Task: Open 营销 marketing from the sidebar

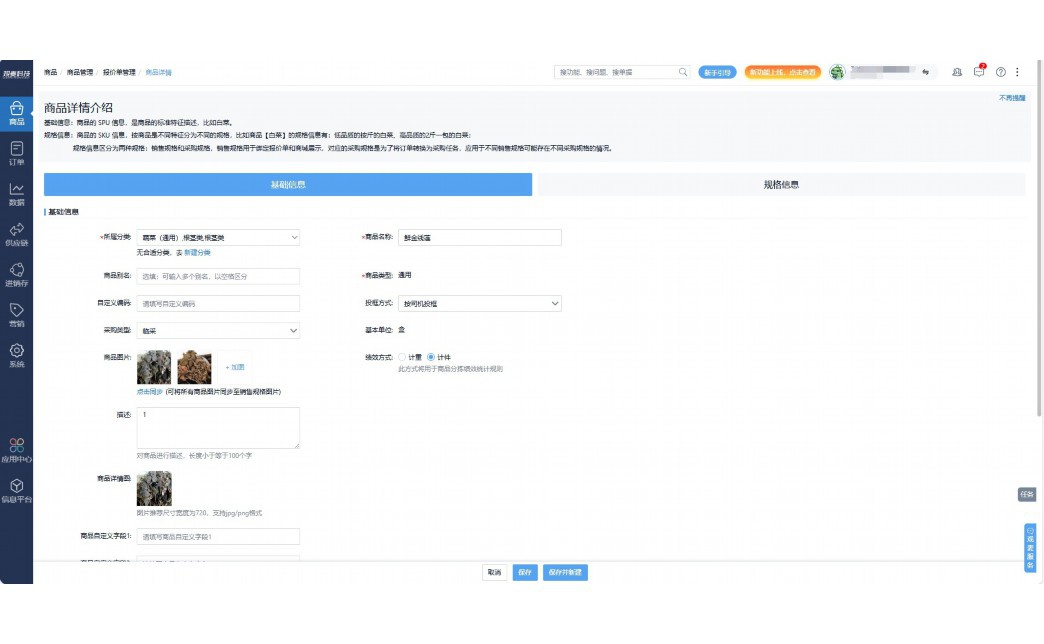Action: point(16,315)
